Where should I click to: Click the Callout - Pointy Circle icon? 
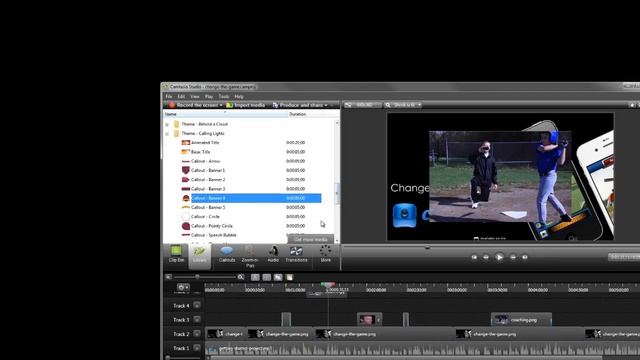(x=186, y=226)
